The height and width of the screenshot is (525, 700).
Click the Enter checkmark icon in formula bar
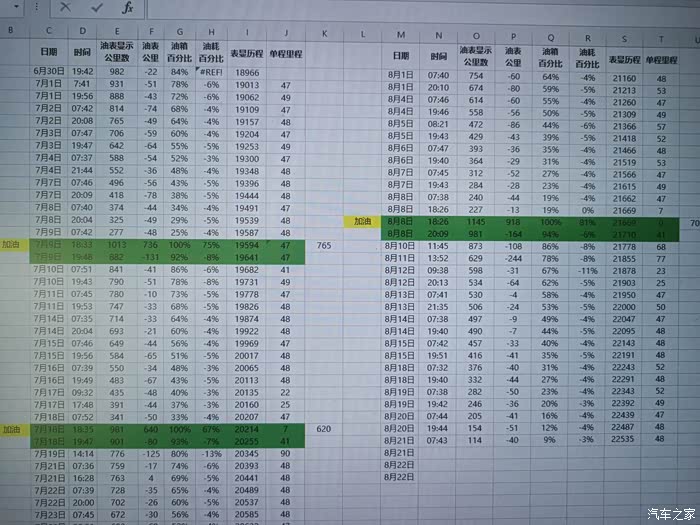click(x=96, y=8)
